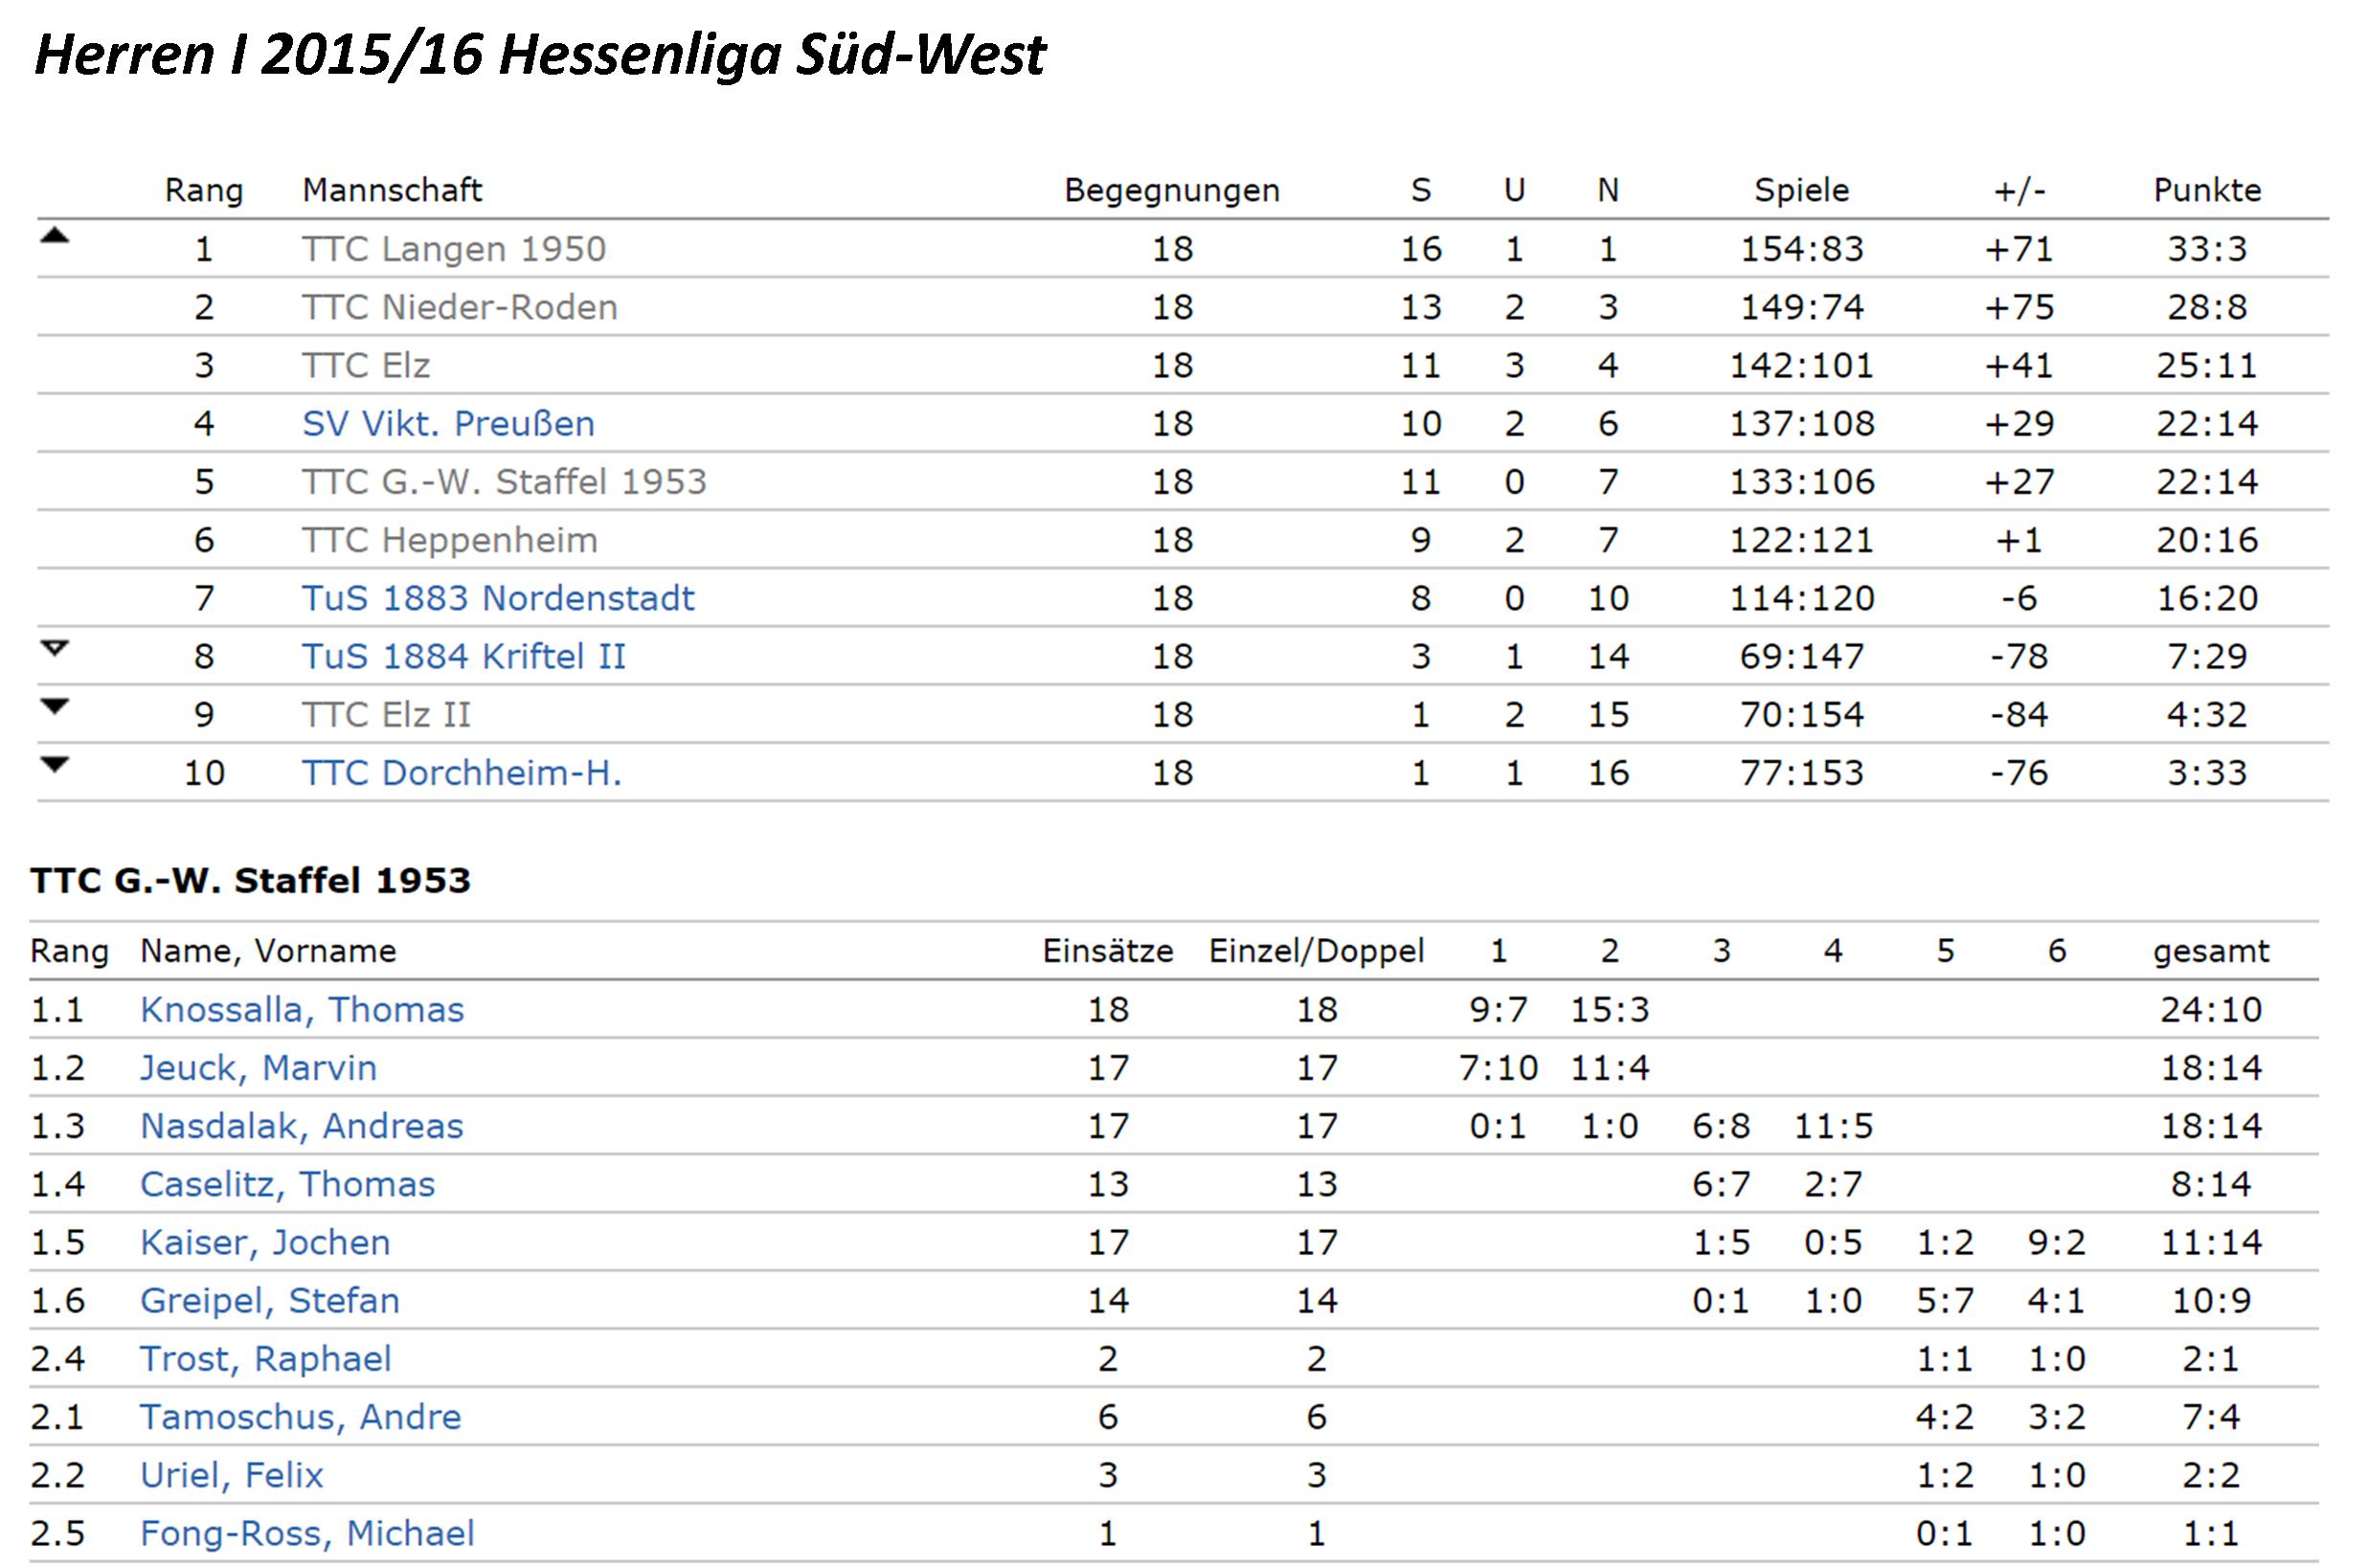Viewport: 2368px width, 1568px height.
Task: Click the relegation arrow beside rank 9
Action: (x=55, y=707)
